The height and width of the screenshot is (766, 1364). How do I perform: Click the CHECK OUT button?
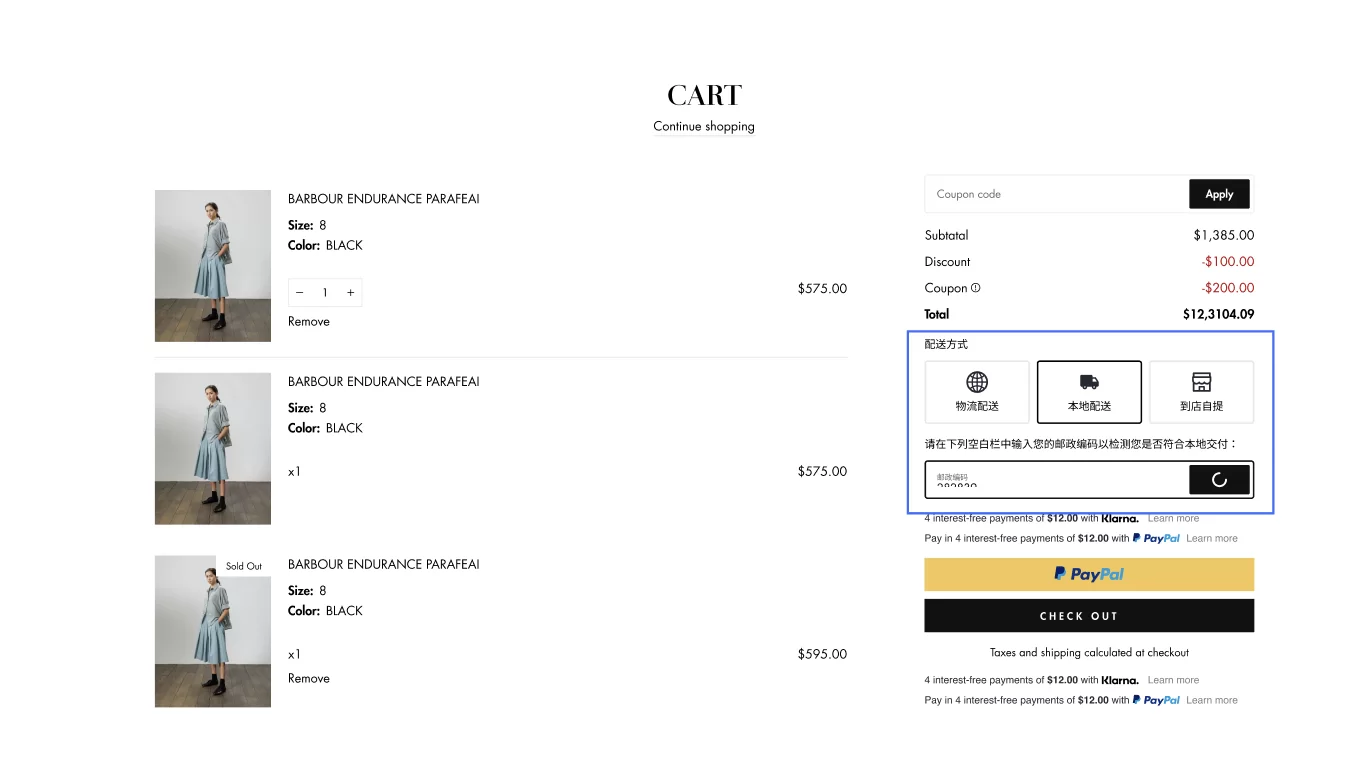coord(1089,616)
